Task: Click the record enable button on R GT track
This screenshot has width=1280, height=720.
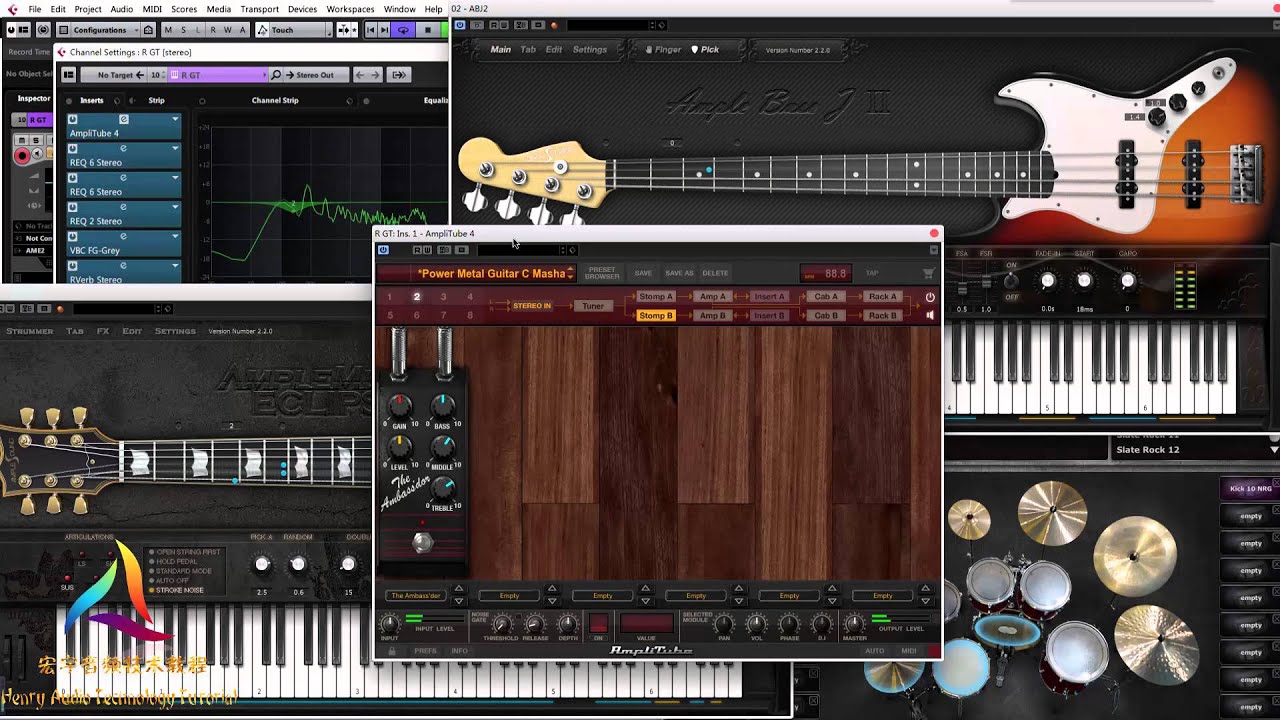Action: tap(22, 156)
